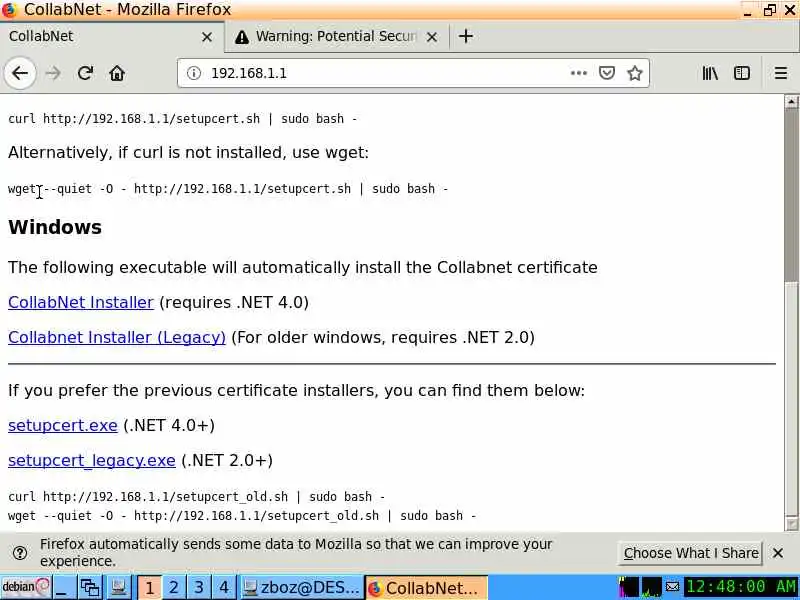The image size is (800, 600).
Task: Open the Firefox home page
Action: (x=117, y=73)
